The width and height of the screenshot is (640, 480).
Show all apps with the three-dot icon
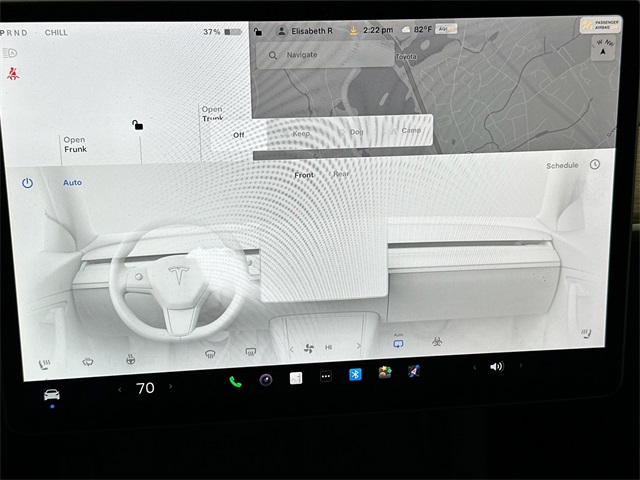(326, 376)
